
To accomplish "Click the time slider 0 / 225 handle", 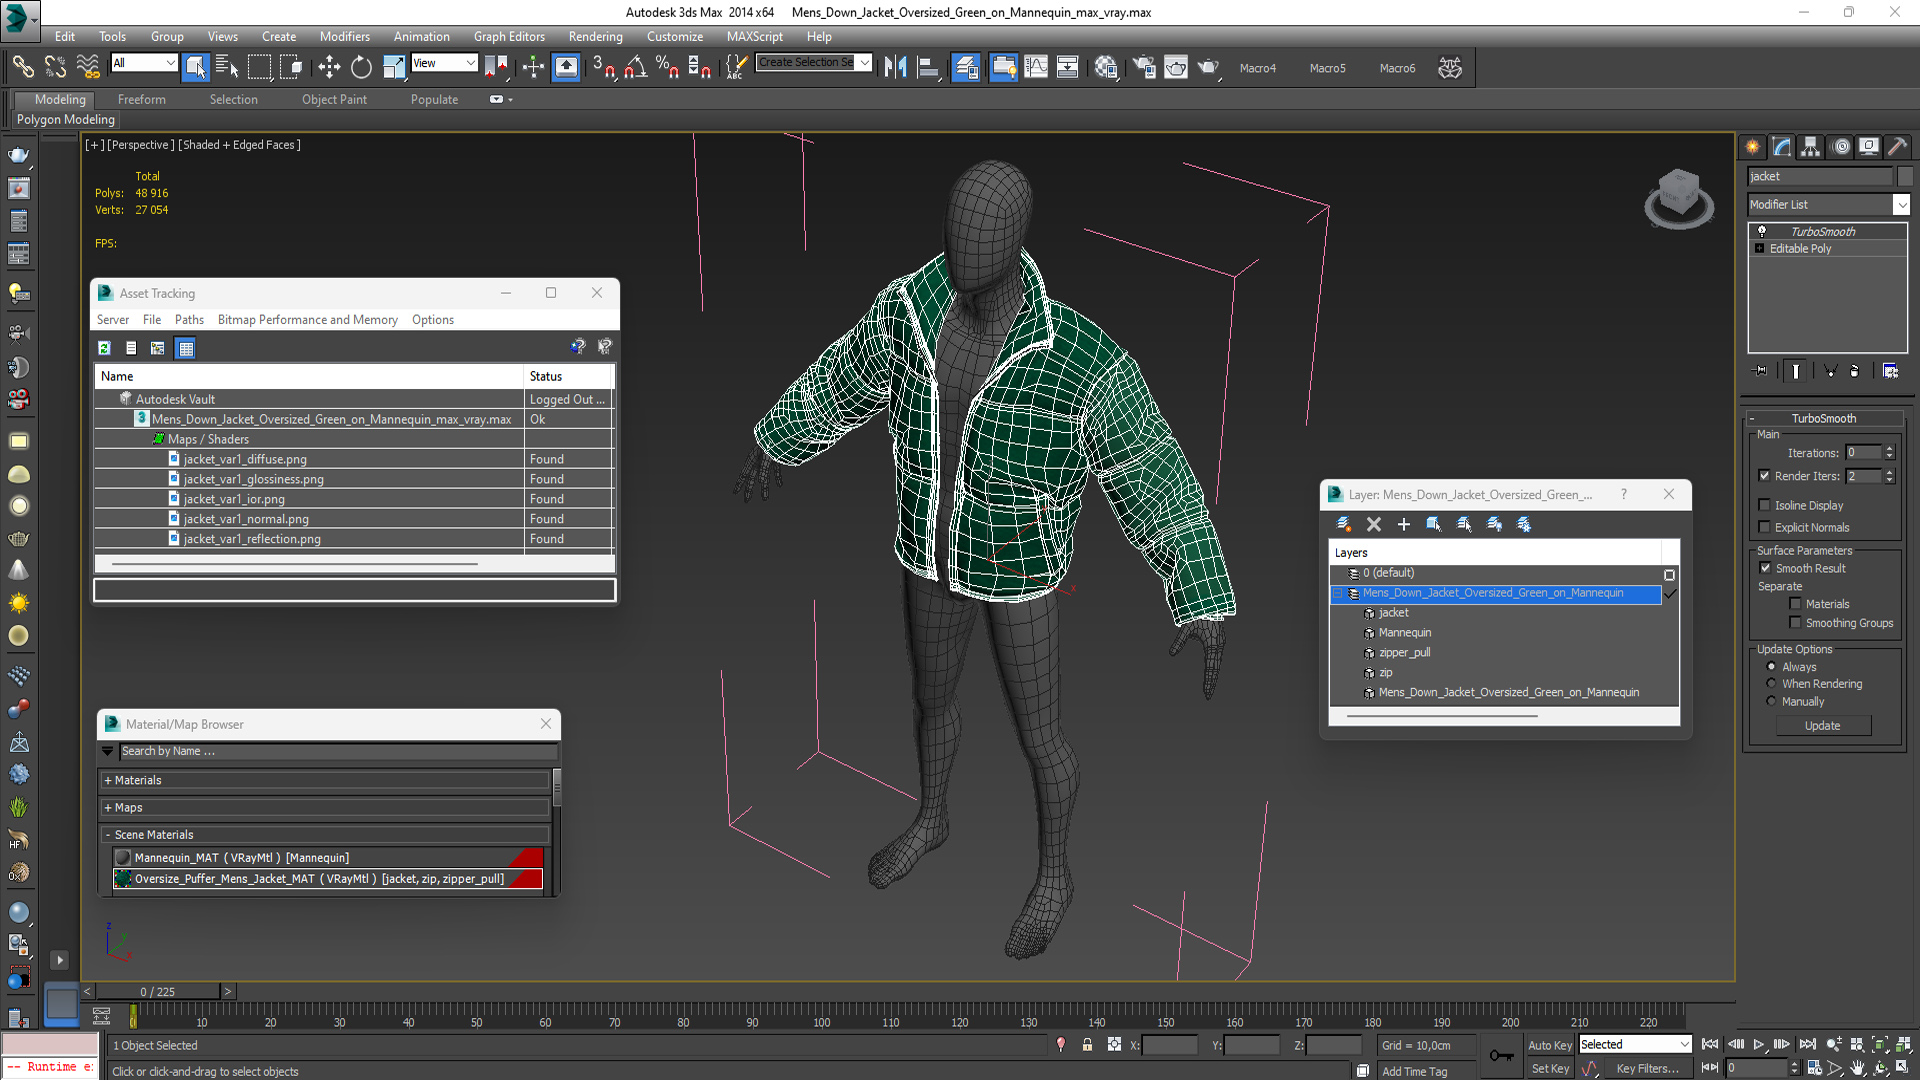I will tap(158, 991).
